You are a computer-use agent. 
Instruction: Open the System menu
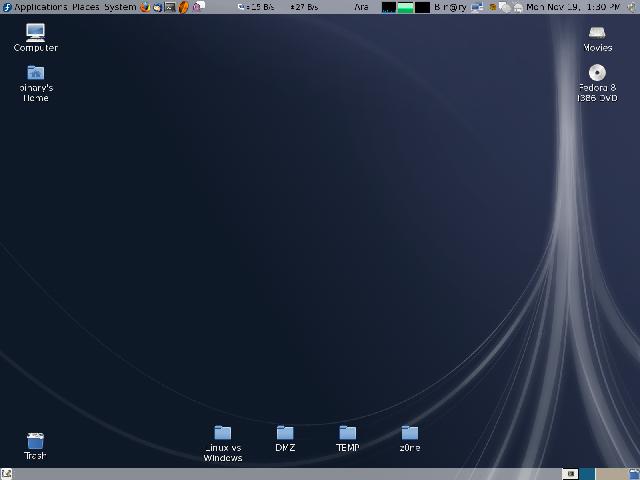[119, 7]
